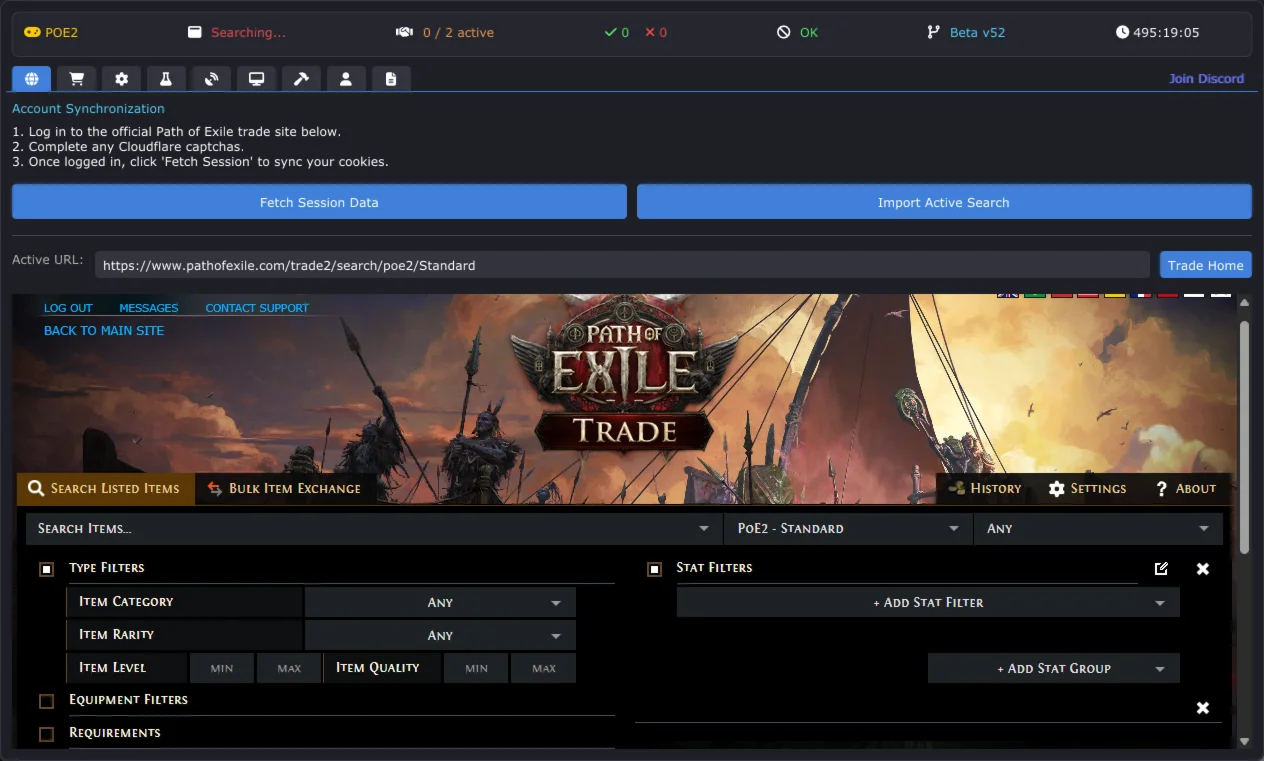Click the vertical scrollbar thumb
This screenshot has width=1264, height=761.
coord(1244,437)
